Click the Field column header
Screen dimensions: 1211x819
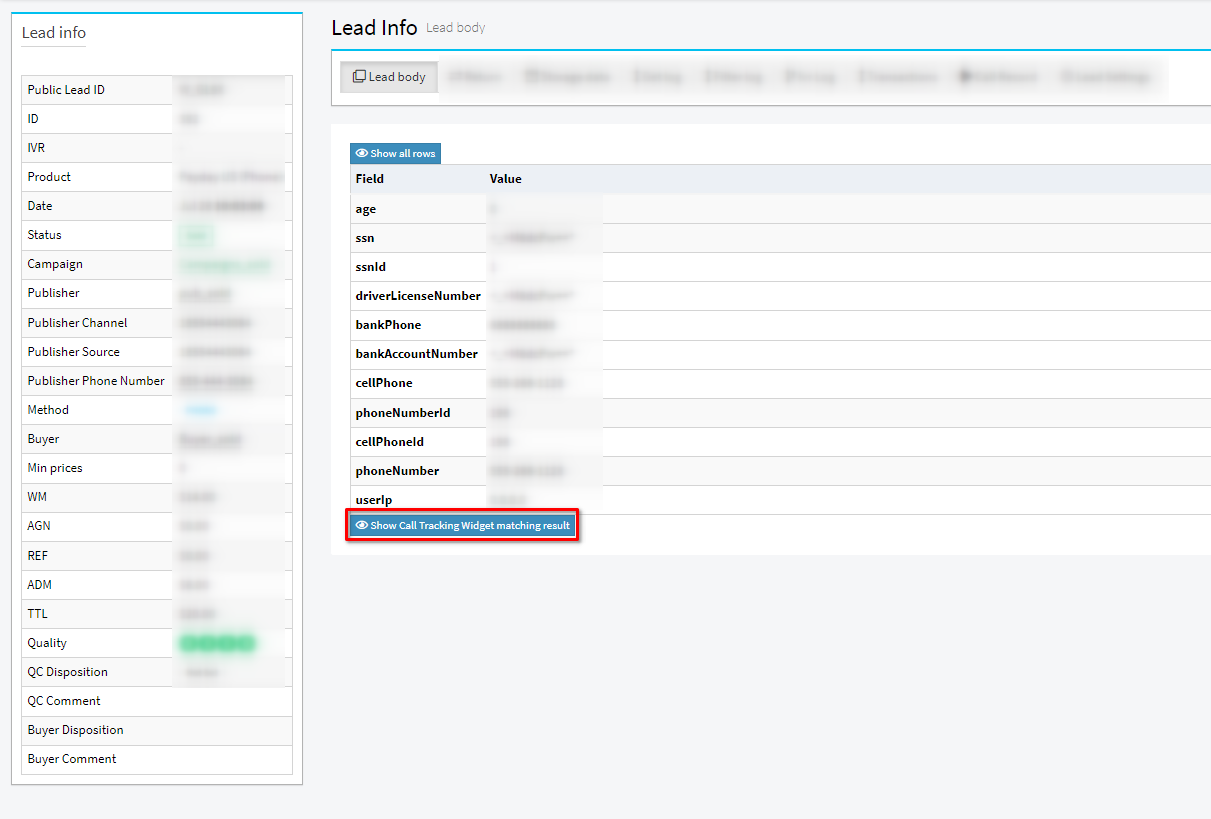pos(370,179)
